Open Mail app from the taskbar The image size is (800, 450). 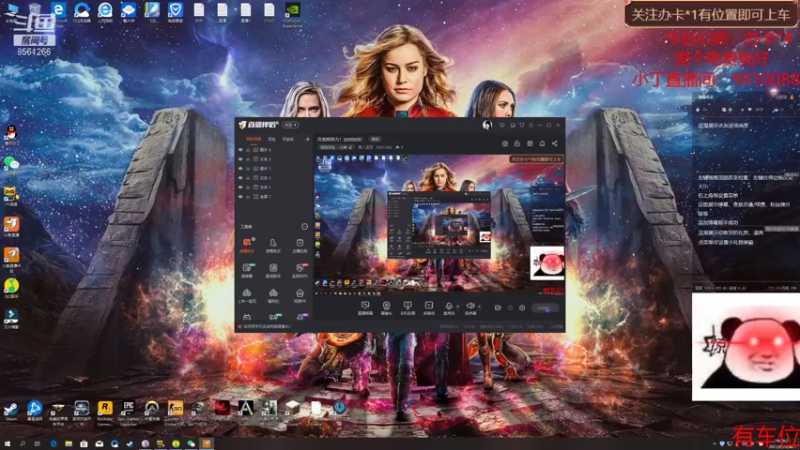pos(99,444)
